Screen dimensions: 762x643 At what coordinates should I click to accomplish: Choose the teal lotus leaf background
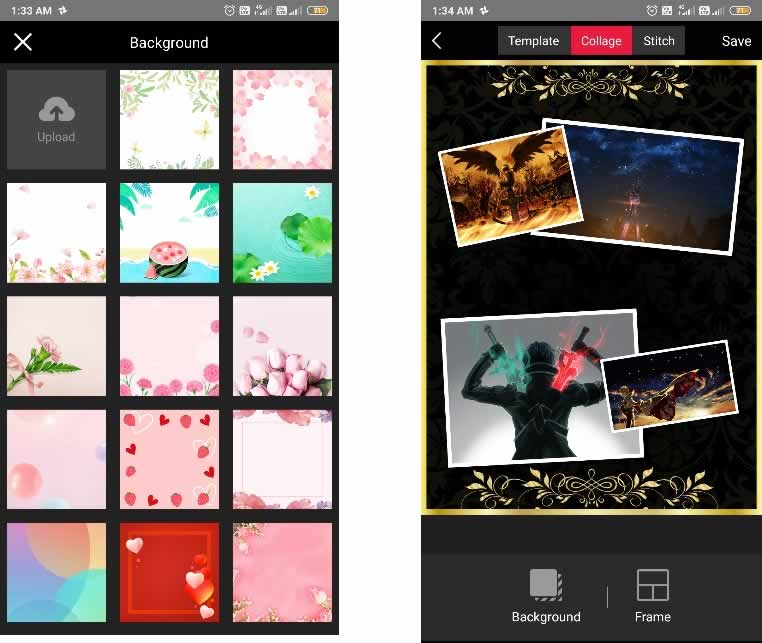click(x=282, y=233)
